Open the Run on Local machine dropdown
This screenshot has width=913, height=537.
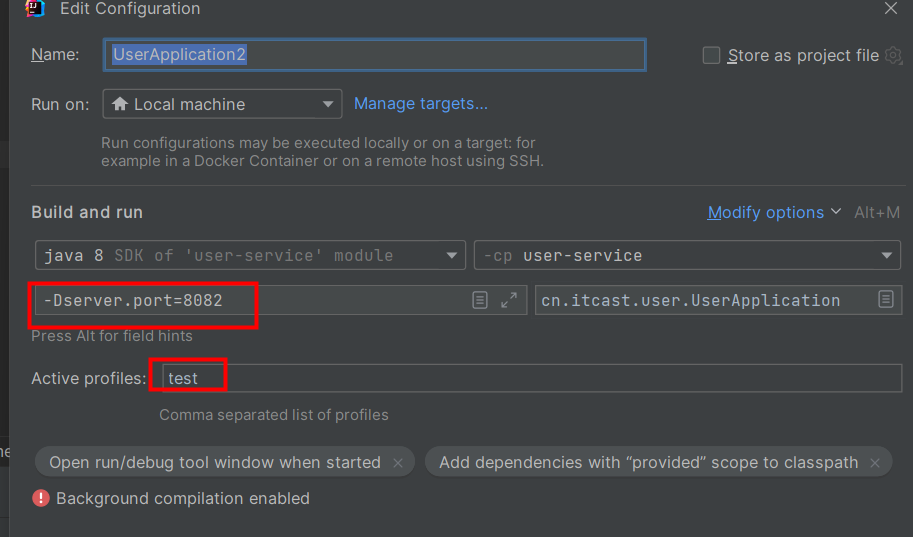[x=222, y=104]
